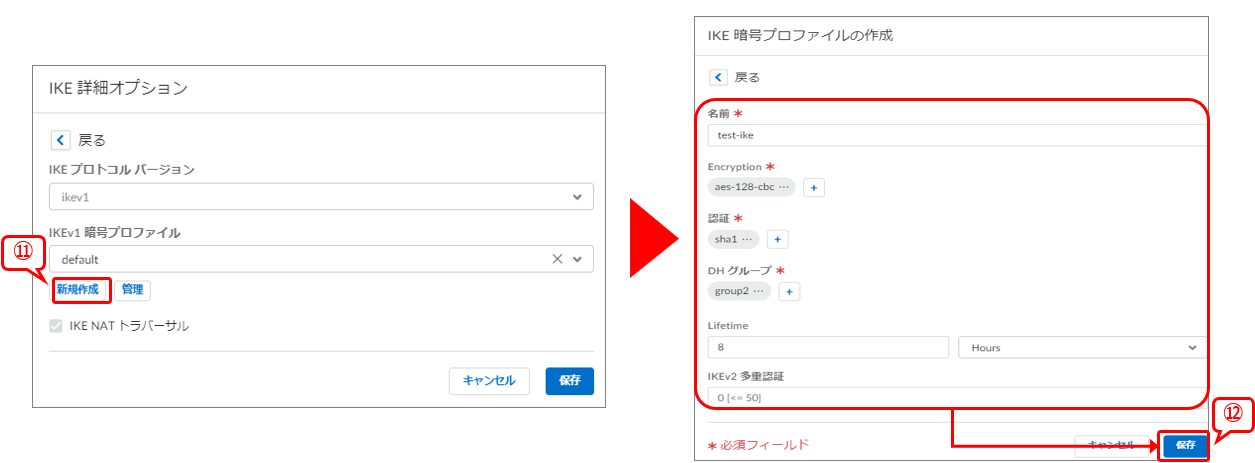Open the Hours lifetime unit dropdown
1255x463 pixels.
(1081, 347)
